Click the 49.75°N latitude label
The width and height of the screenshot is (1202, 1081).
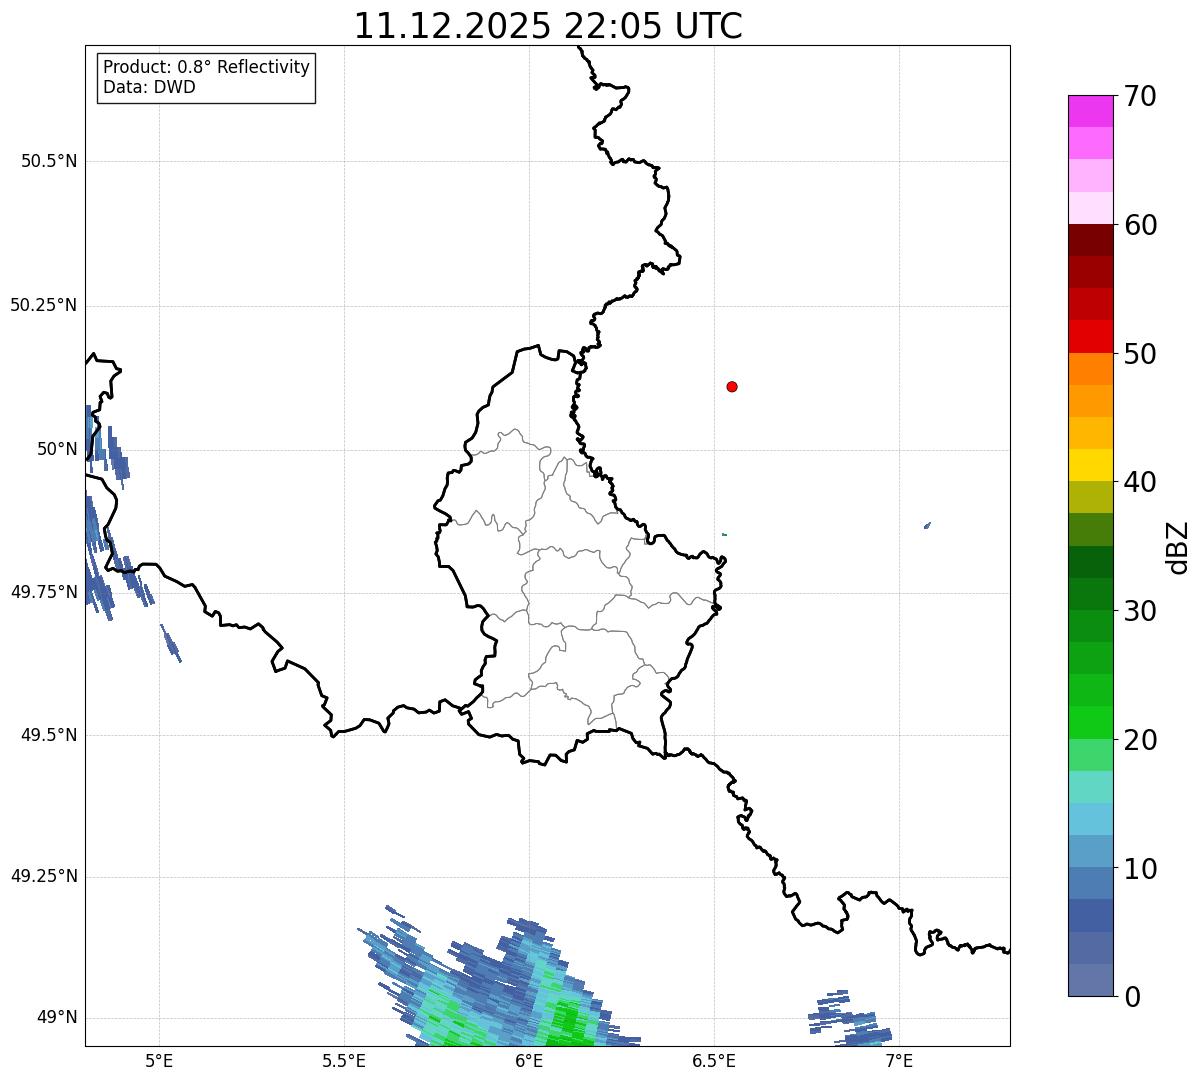tap(44, 592)
